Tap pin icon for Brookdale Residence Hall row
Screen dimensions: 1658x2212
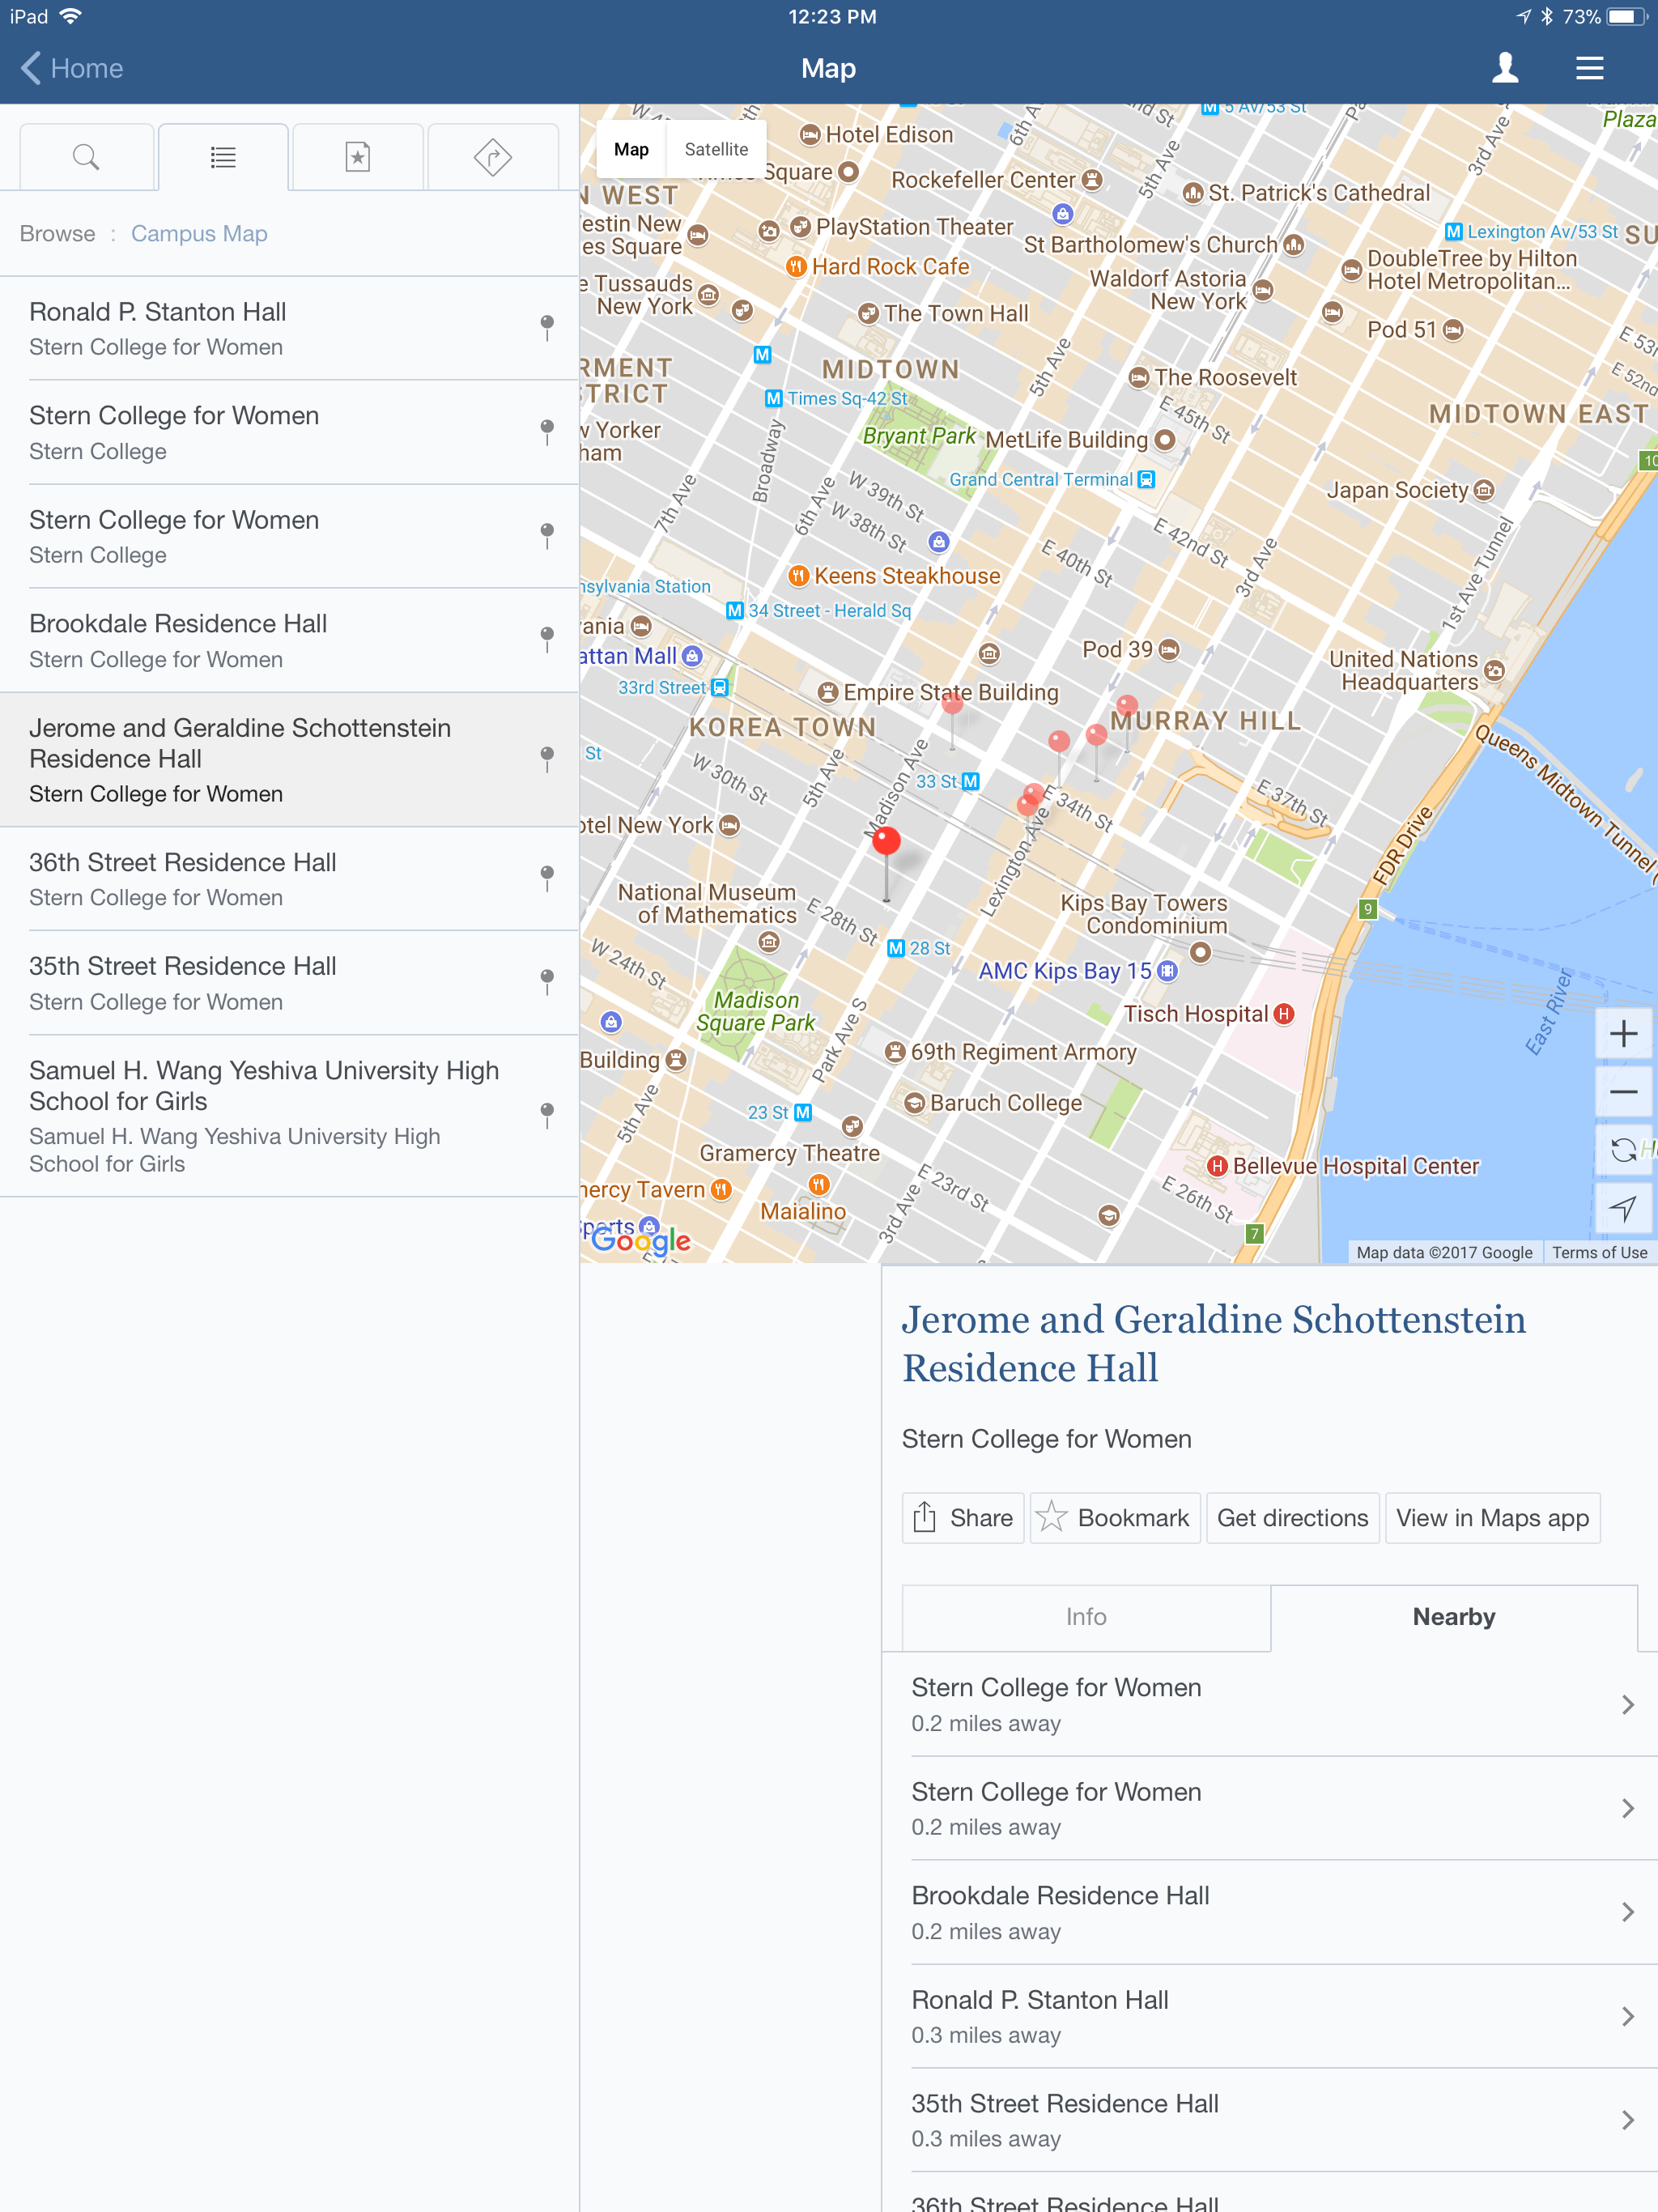[547, 640]
